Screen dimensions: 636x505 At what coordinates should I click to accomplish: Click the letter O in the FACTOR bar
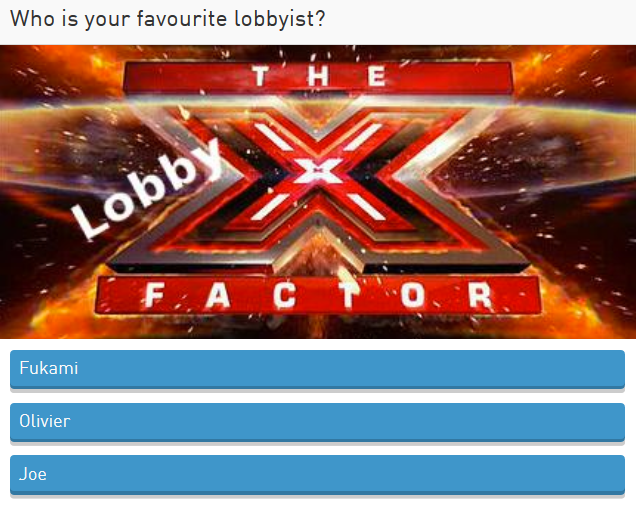(x=413, y=295)
